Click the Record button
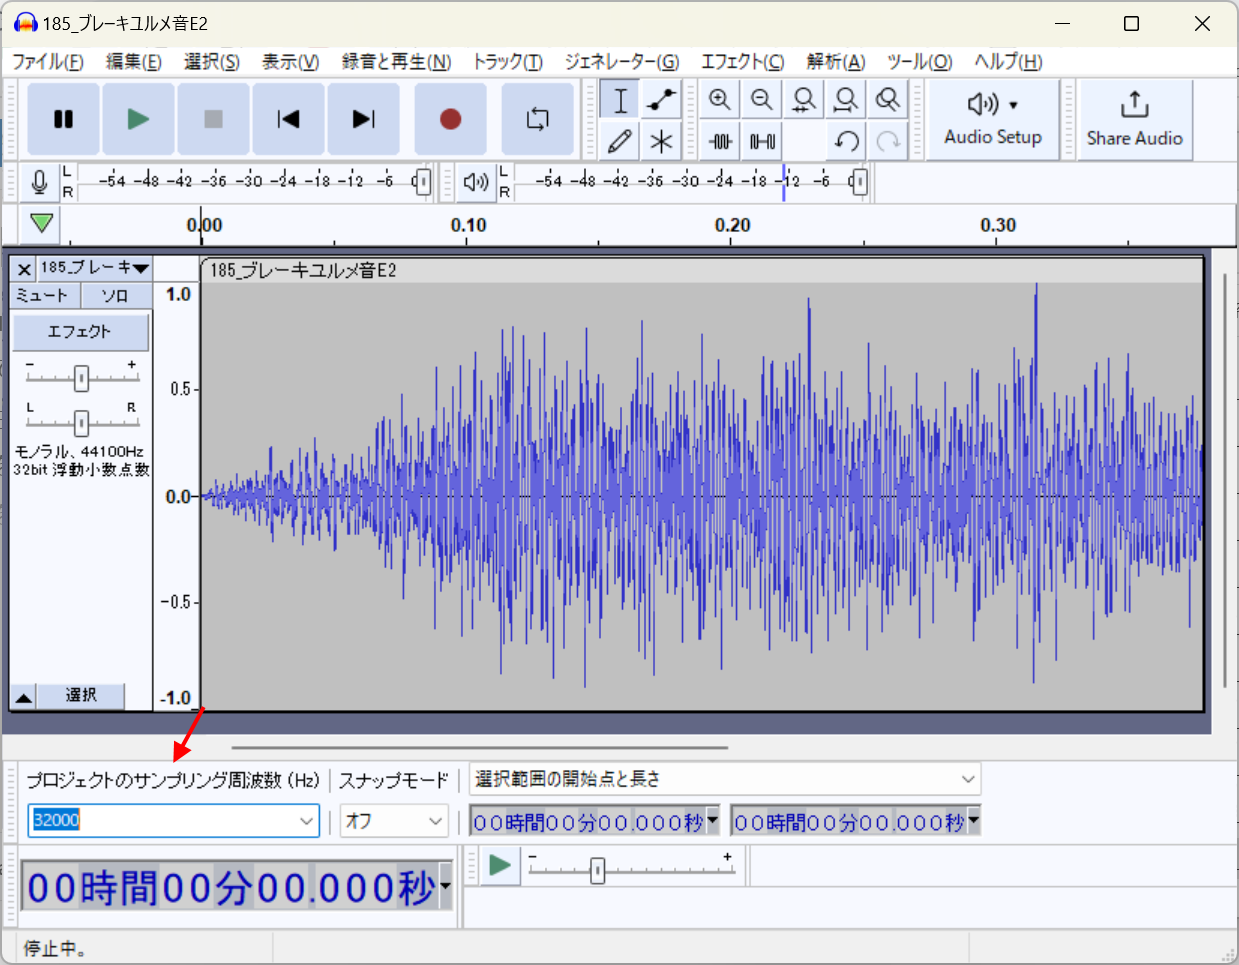Viewport: 1239px width, 965px height. (x=450, y=119)
